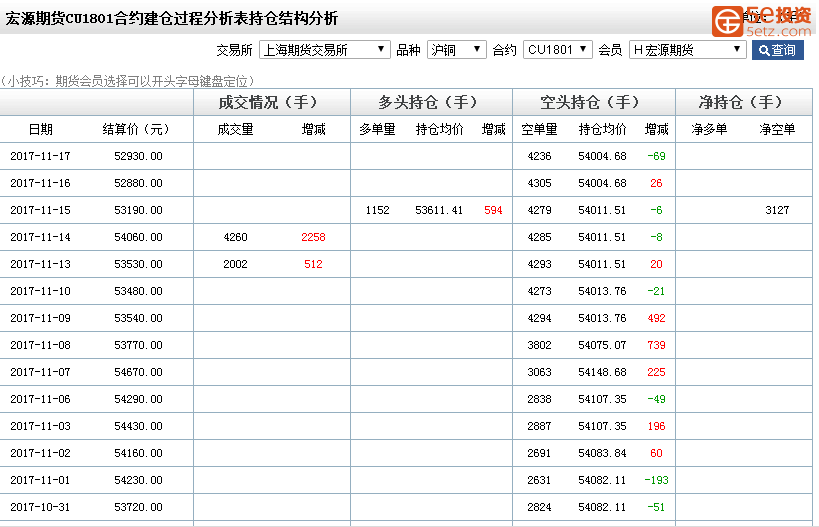Open the 合约 dropdown showing CU1801
The image size is (819, 527).
557,50
